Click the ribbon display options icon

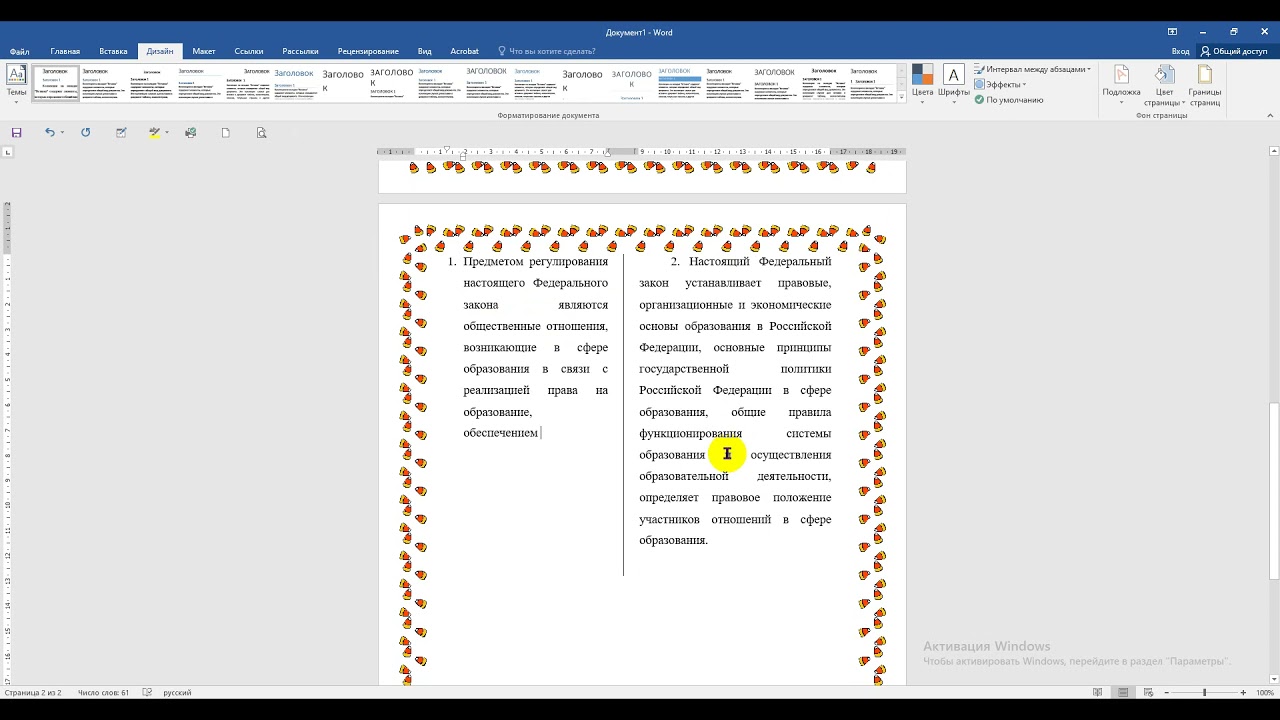[1172, 32]
